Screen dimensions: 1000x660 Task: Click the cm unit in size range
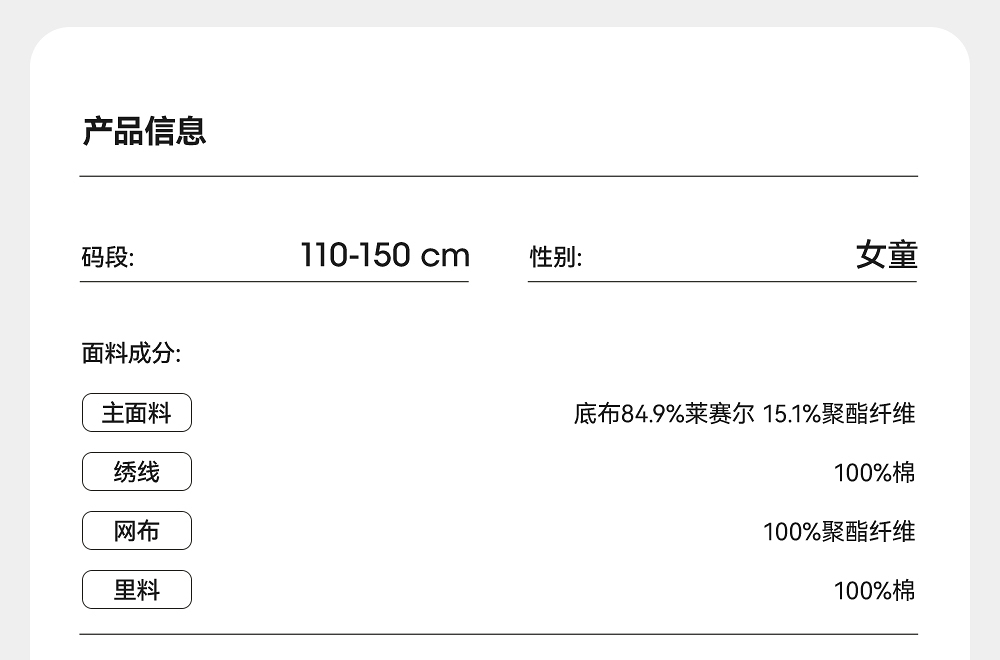[x=445, y=255]
